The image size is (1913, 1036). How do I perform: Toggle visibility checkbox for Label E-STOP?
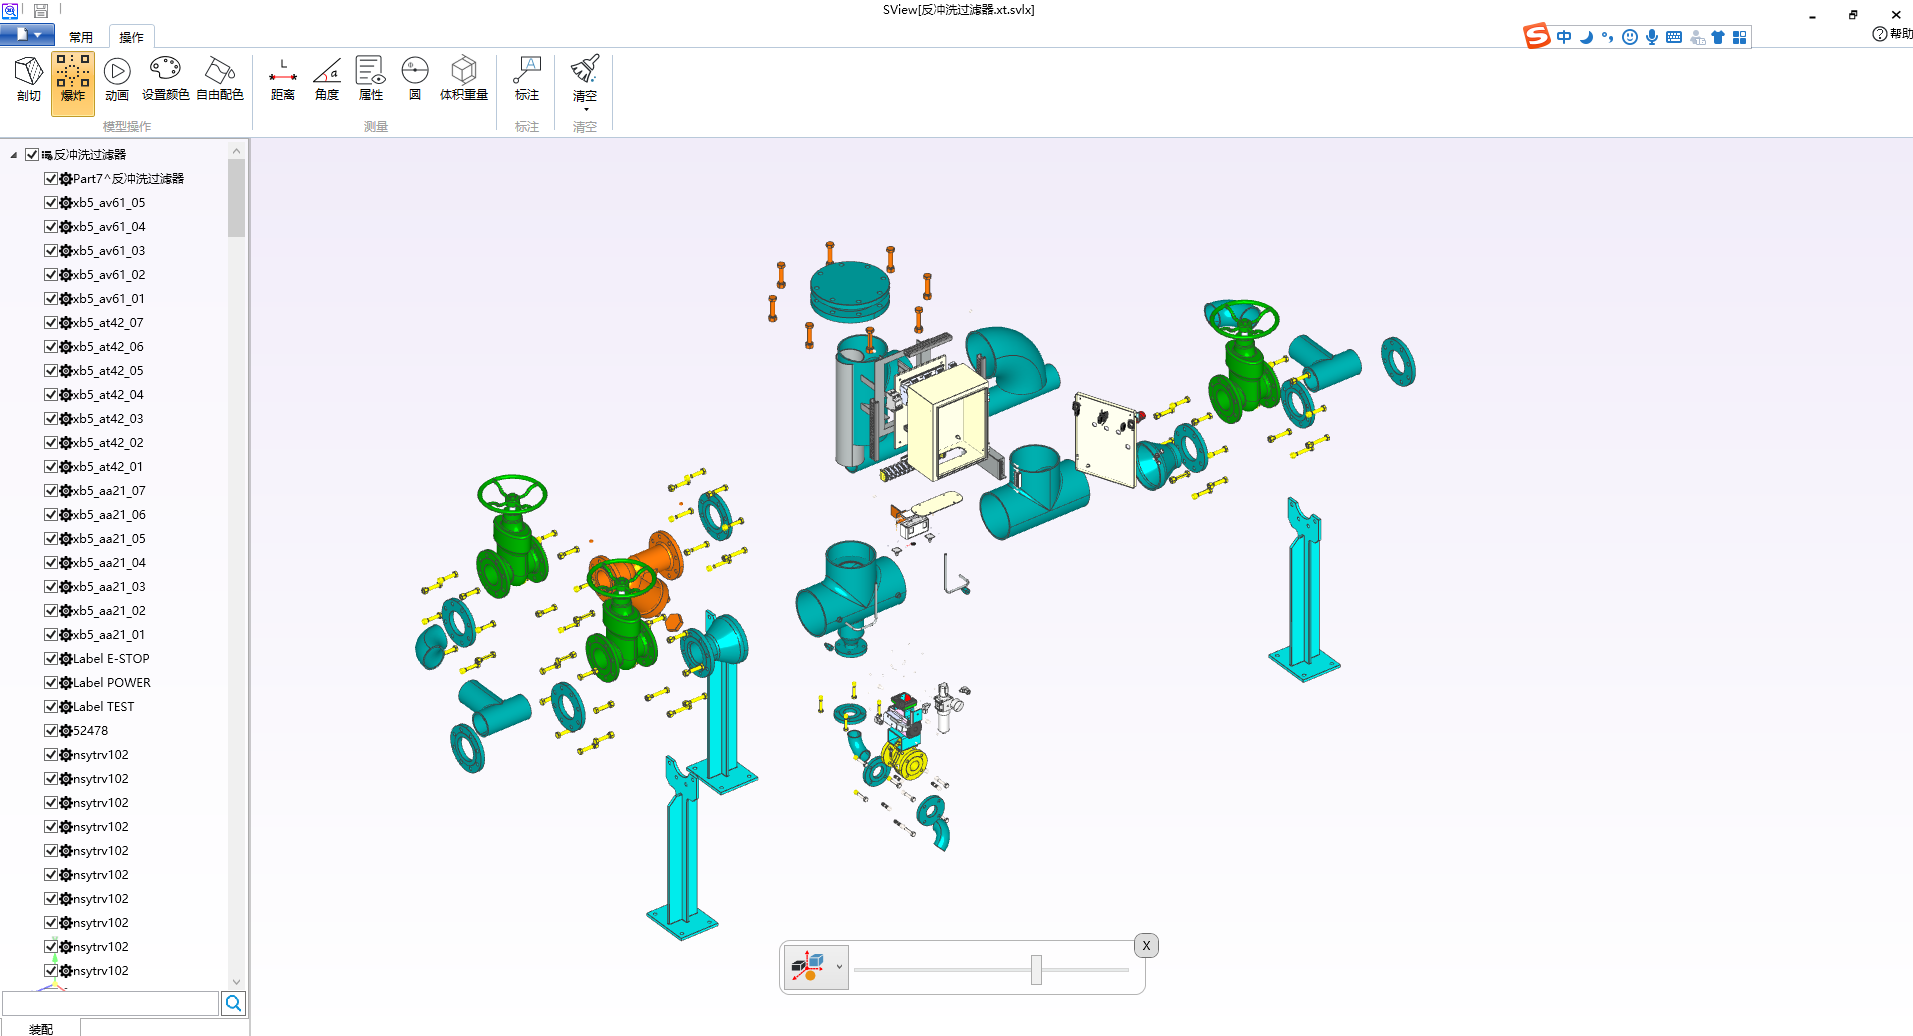tap(51, 659)
